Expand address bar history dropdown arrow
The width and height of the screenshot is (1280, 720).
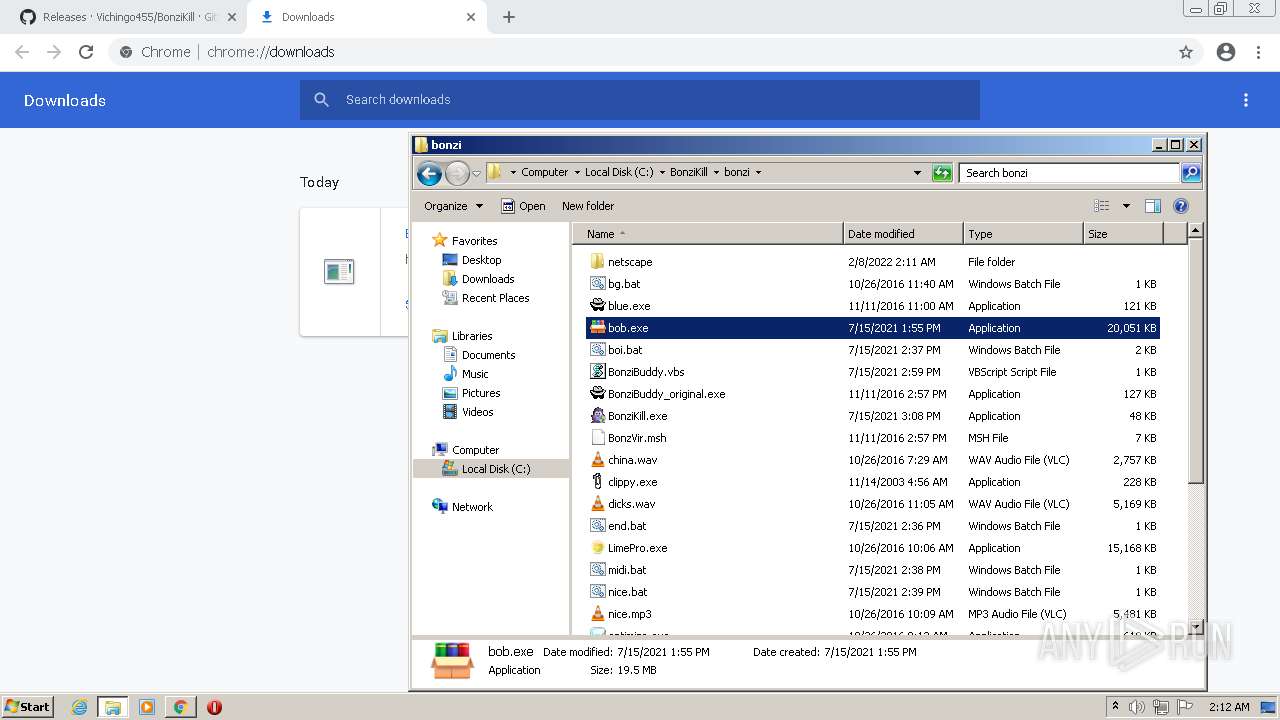click(x=917, y=173)
